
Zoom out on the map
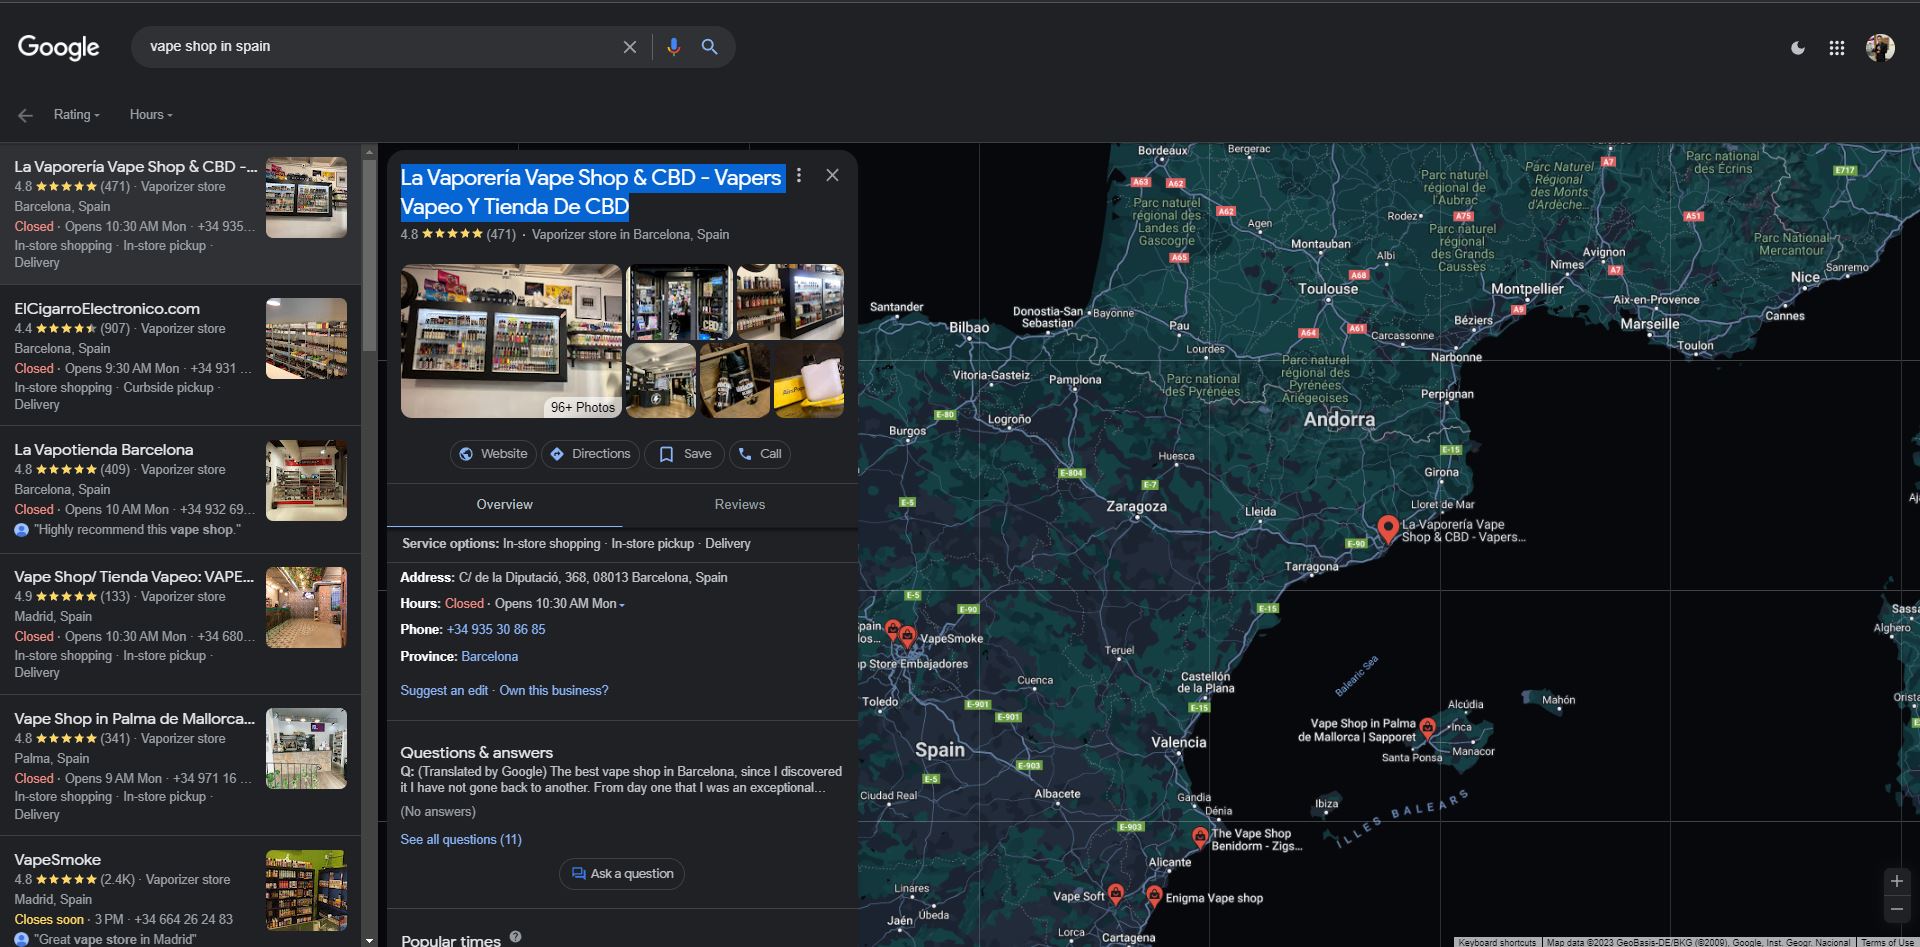point(1896,909)
